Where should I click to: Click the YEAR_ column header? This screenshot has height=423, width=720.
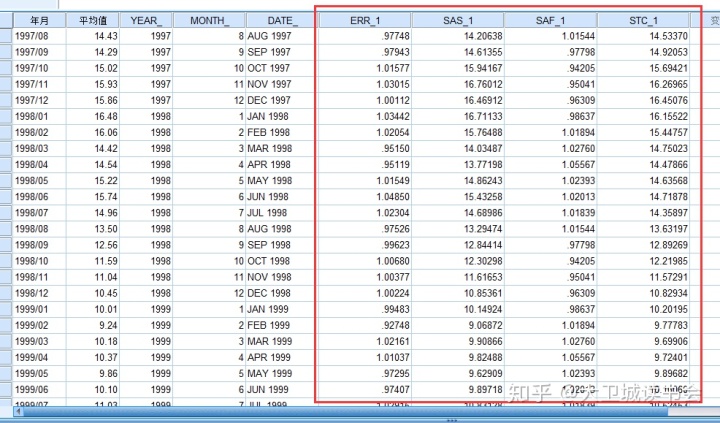coord(146,21)
